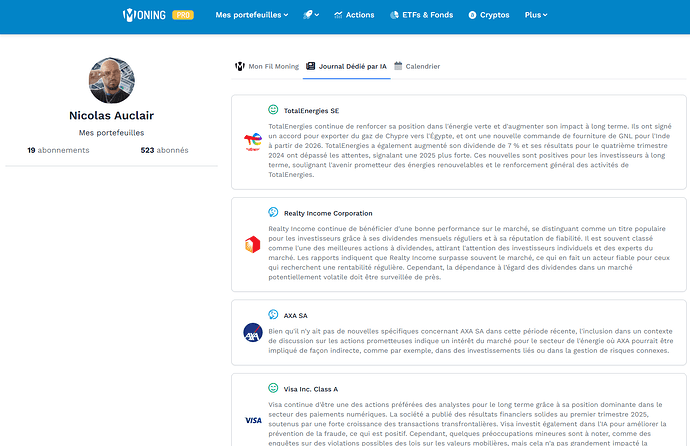The height and width of the screenshot is (446, 690).
Task: Click the Nicolas Auclair name heading
Action: pos(111,115)
